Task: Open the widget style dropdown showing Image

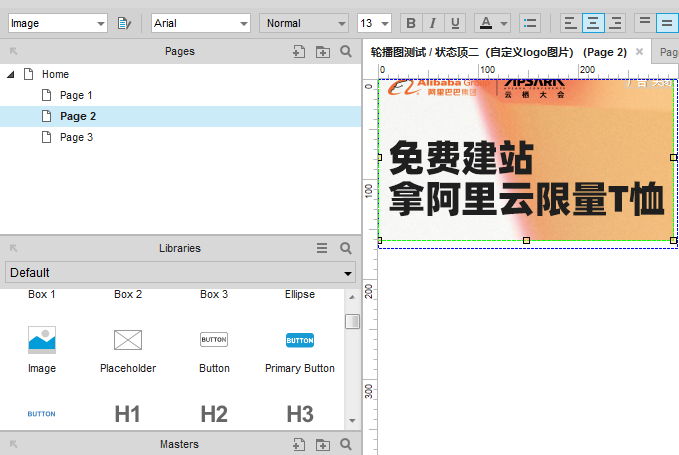Action: [58, 23]
